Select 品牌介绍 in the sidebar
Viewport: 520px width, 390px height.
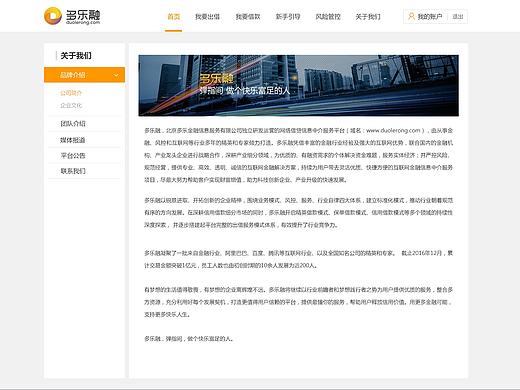coord(84,75)
